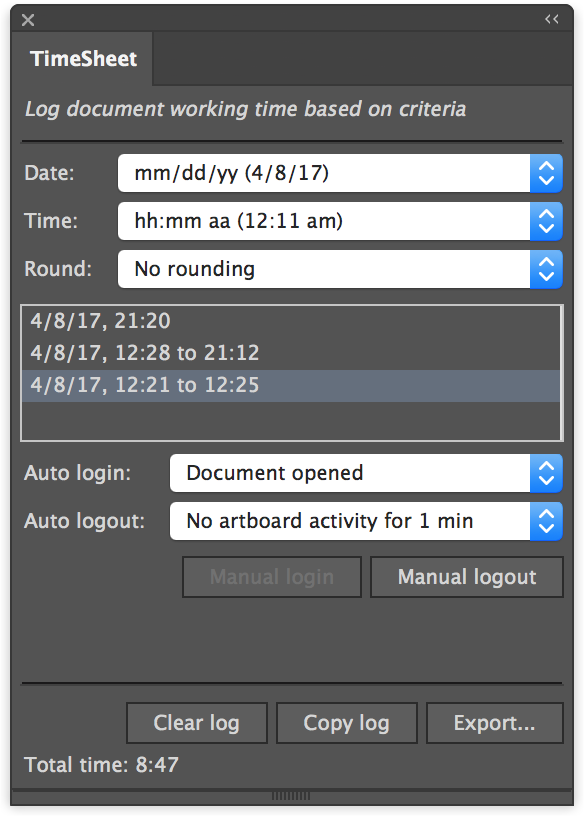The image size is (584, 820).
Task: Click the Auto logout blue arrow stepper
Action: tap(546, 521)
